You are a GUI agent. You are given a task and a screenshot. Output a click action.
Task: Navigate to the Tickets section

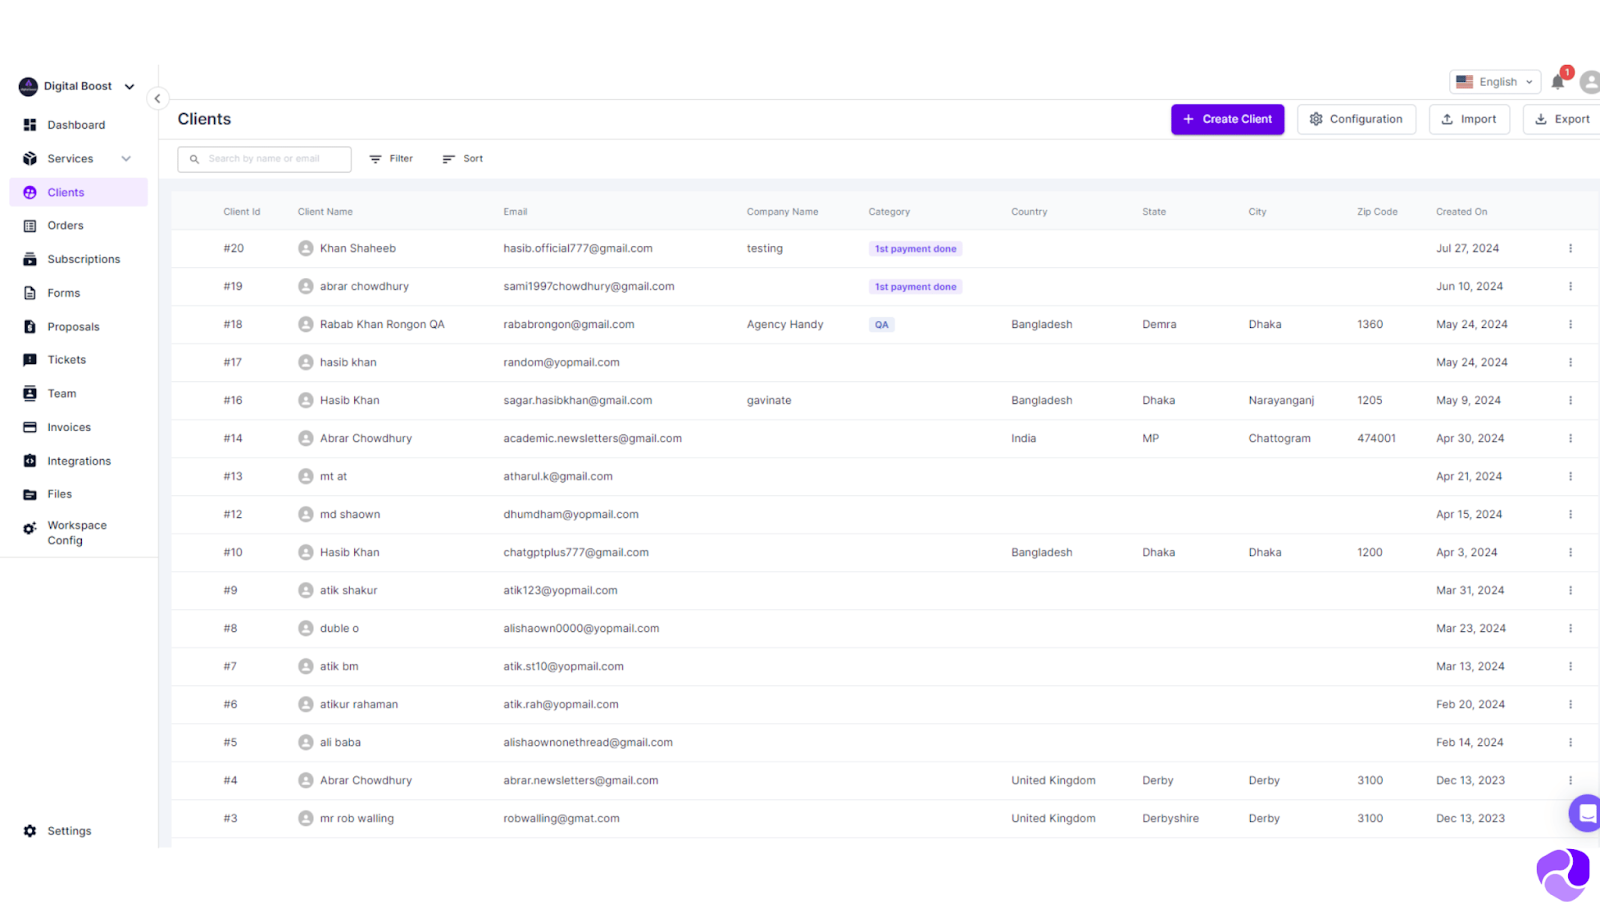[x=66, y=360]
